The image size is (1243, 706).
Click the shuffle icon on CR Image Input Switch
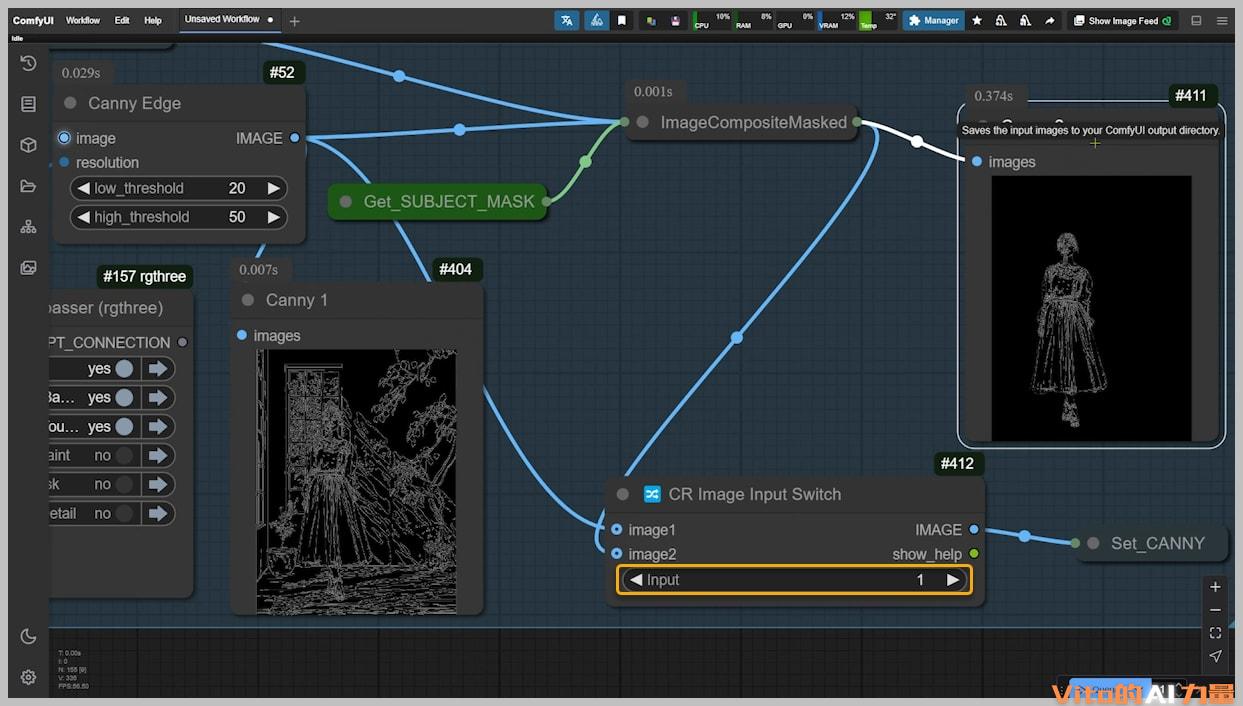(652, 494)
